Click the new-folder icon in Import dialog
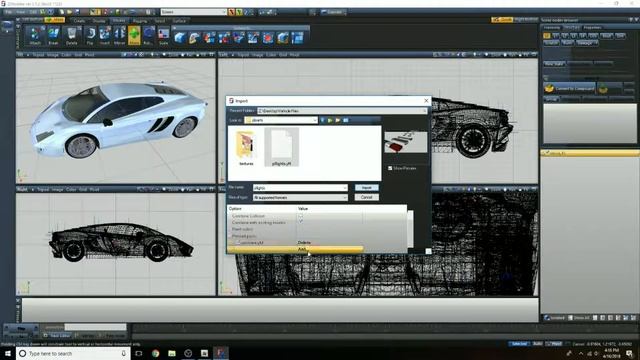The width and height of the screenshot is (640, 360). tap(338, 120)
